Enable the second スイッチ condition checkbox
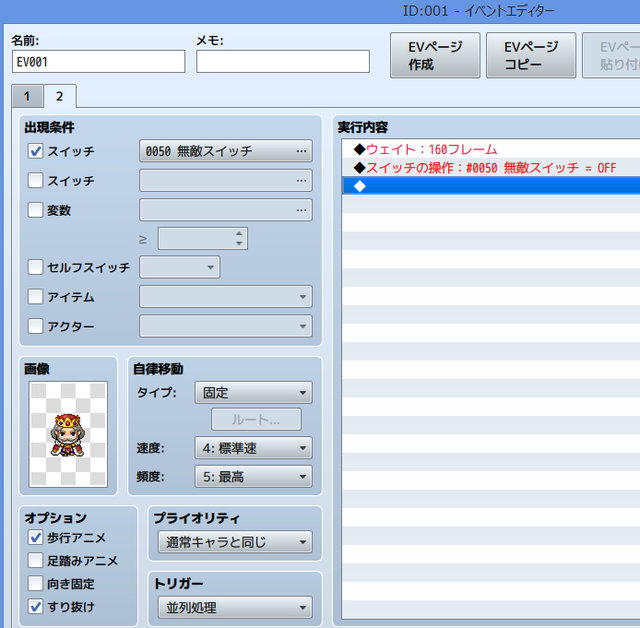The height and width of the screenshot is (628, 640). tap(35, 180)
